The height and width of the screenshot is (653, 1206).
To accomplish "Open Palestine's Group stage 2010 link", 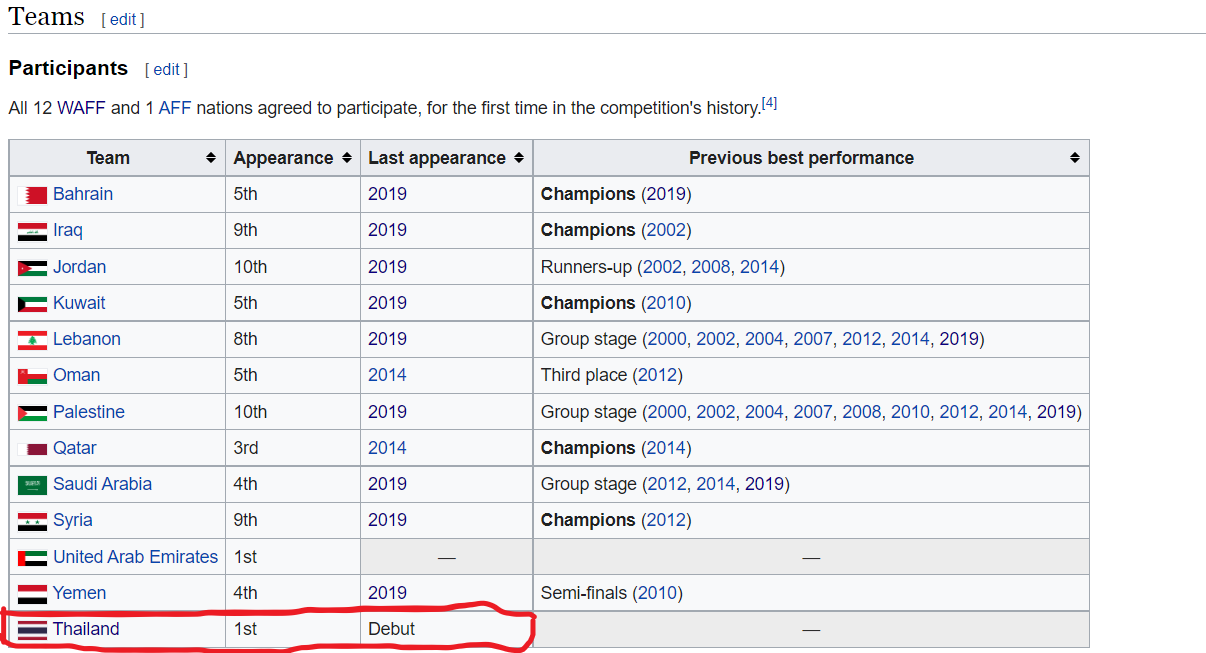I will click(910, 412).
